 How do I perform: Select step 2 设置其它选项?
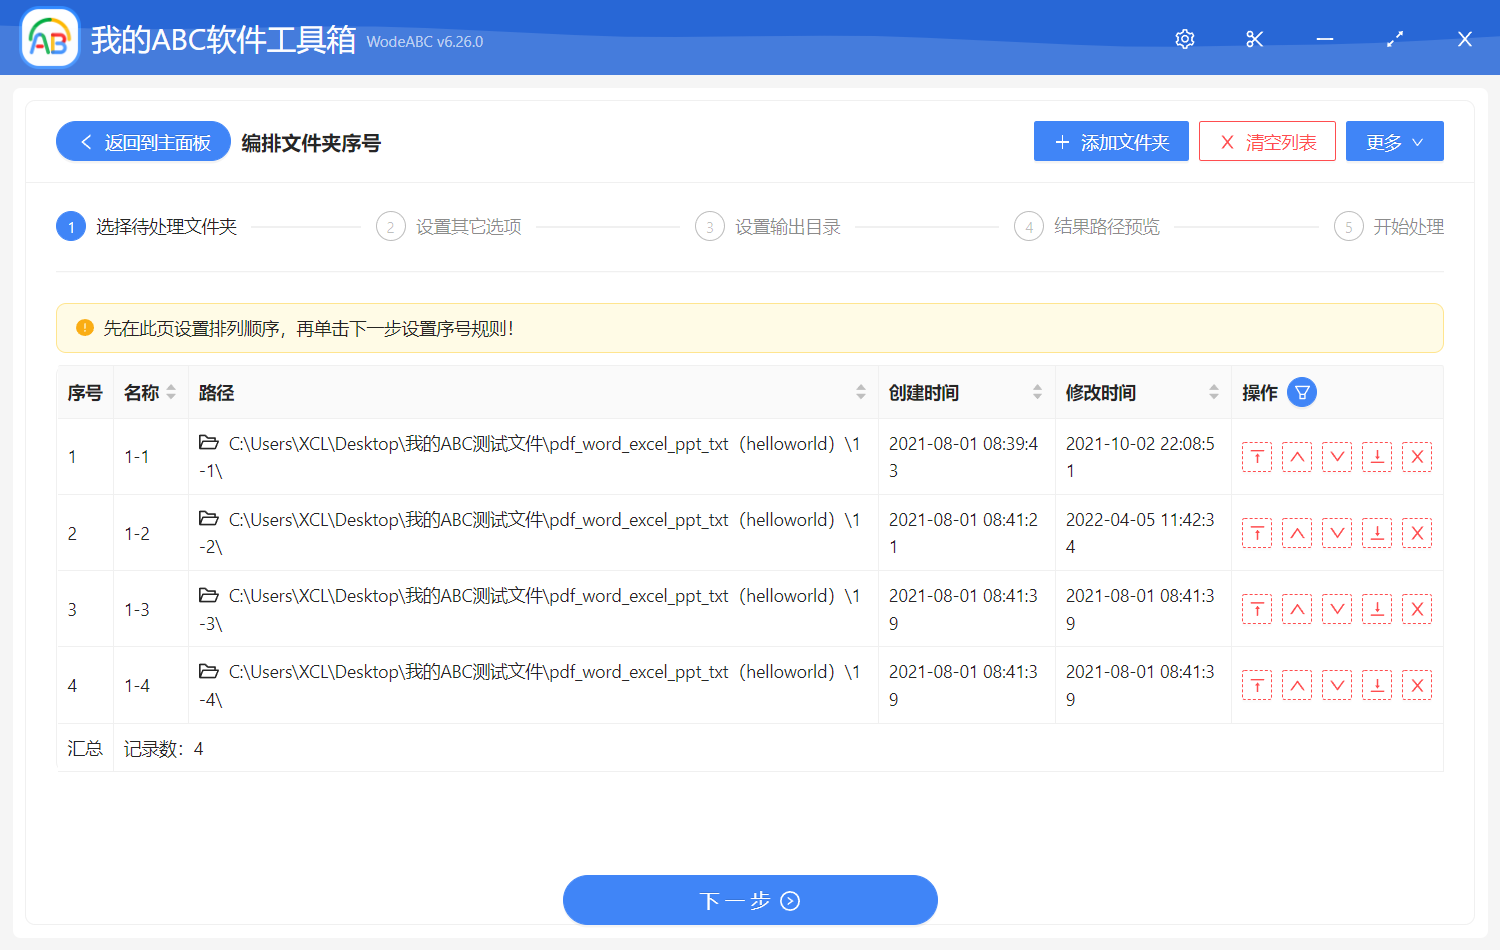click(448, 226)
